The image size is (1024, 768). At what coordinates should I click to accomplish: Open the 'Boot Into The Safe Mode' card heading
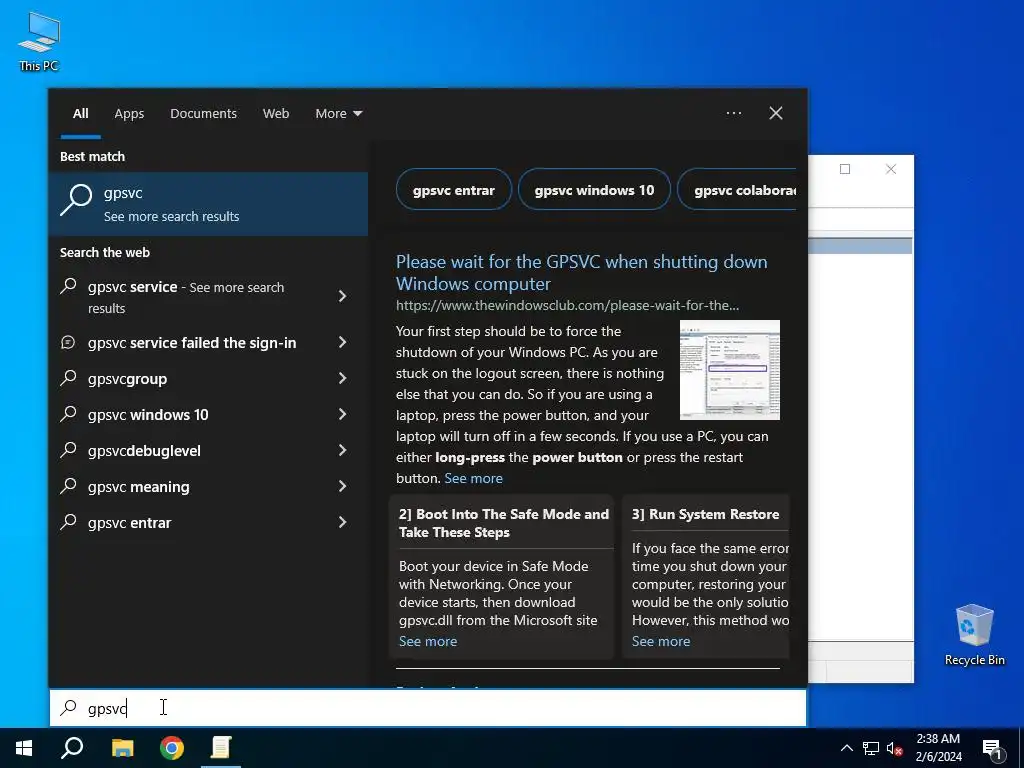(x=504, y=523)
